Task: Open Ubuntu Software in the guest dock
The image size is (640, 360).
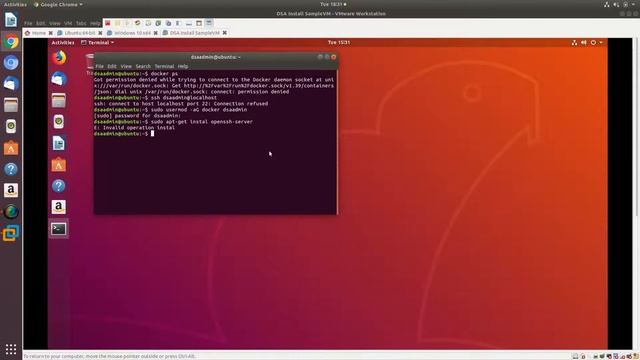Action: pos(59,165)
